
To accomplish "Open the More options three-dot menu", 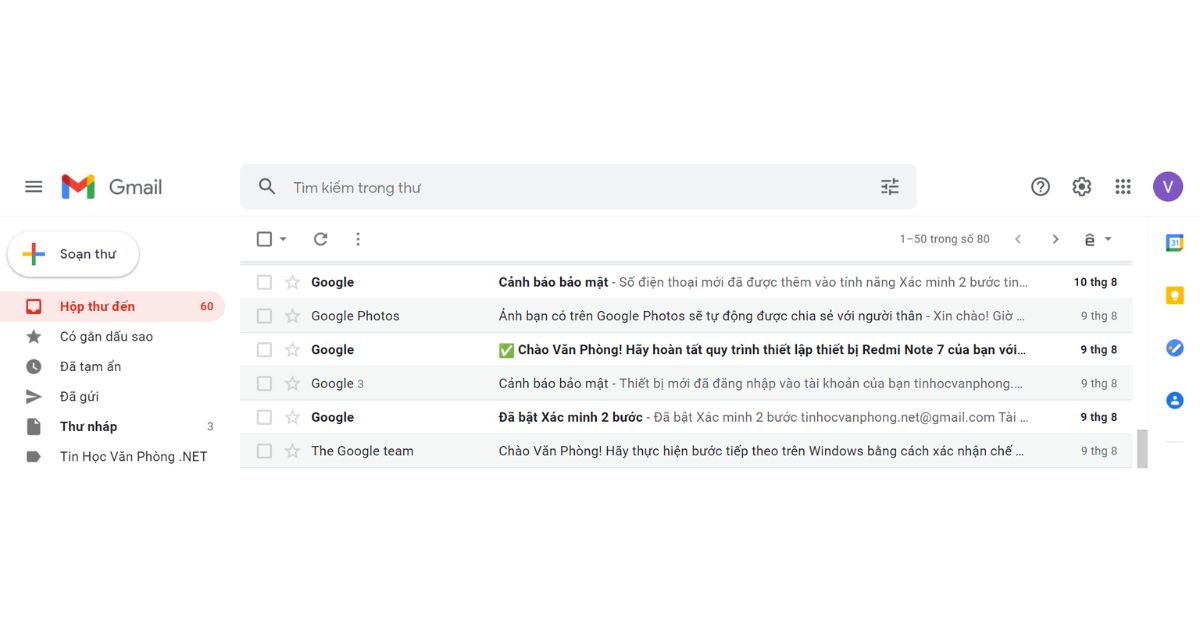I will click(358, 239).
